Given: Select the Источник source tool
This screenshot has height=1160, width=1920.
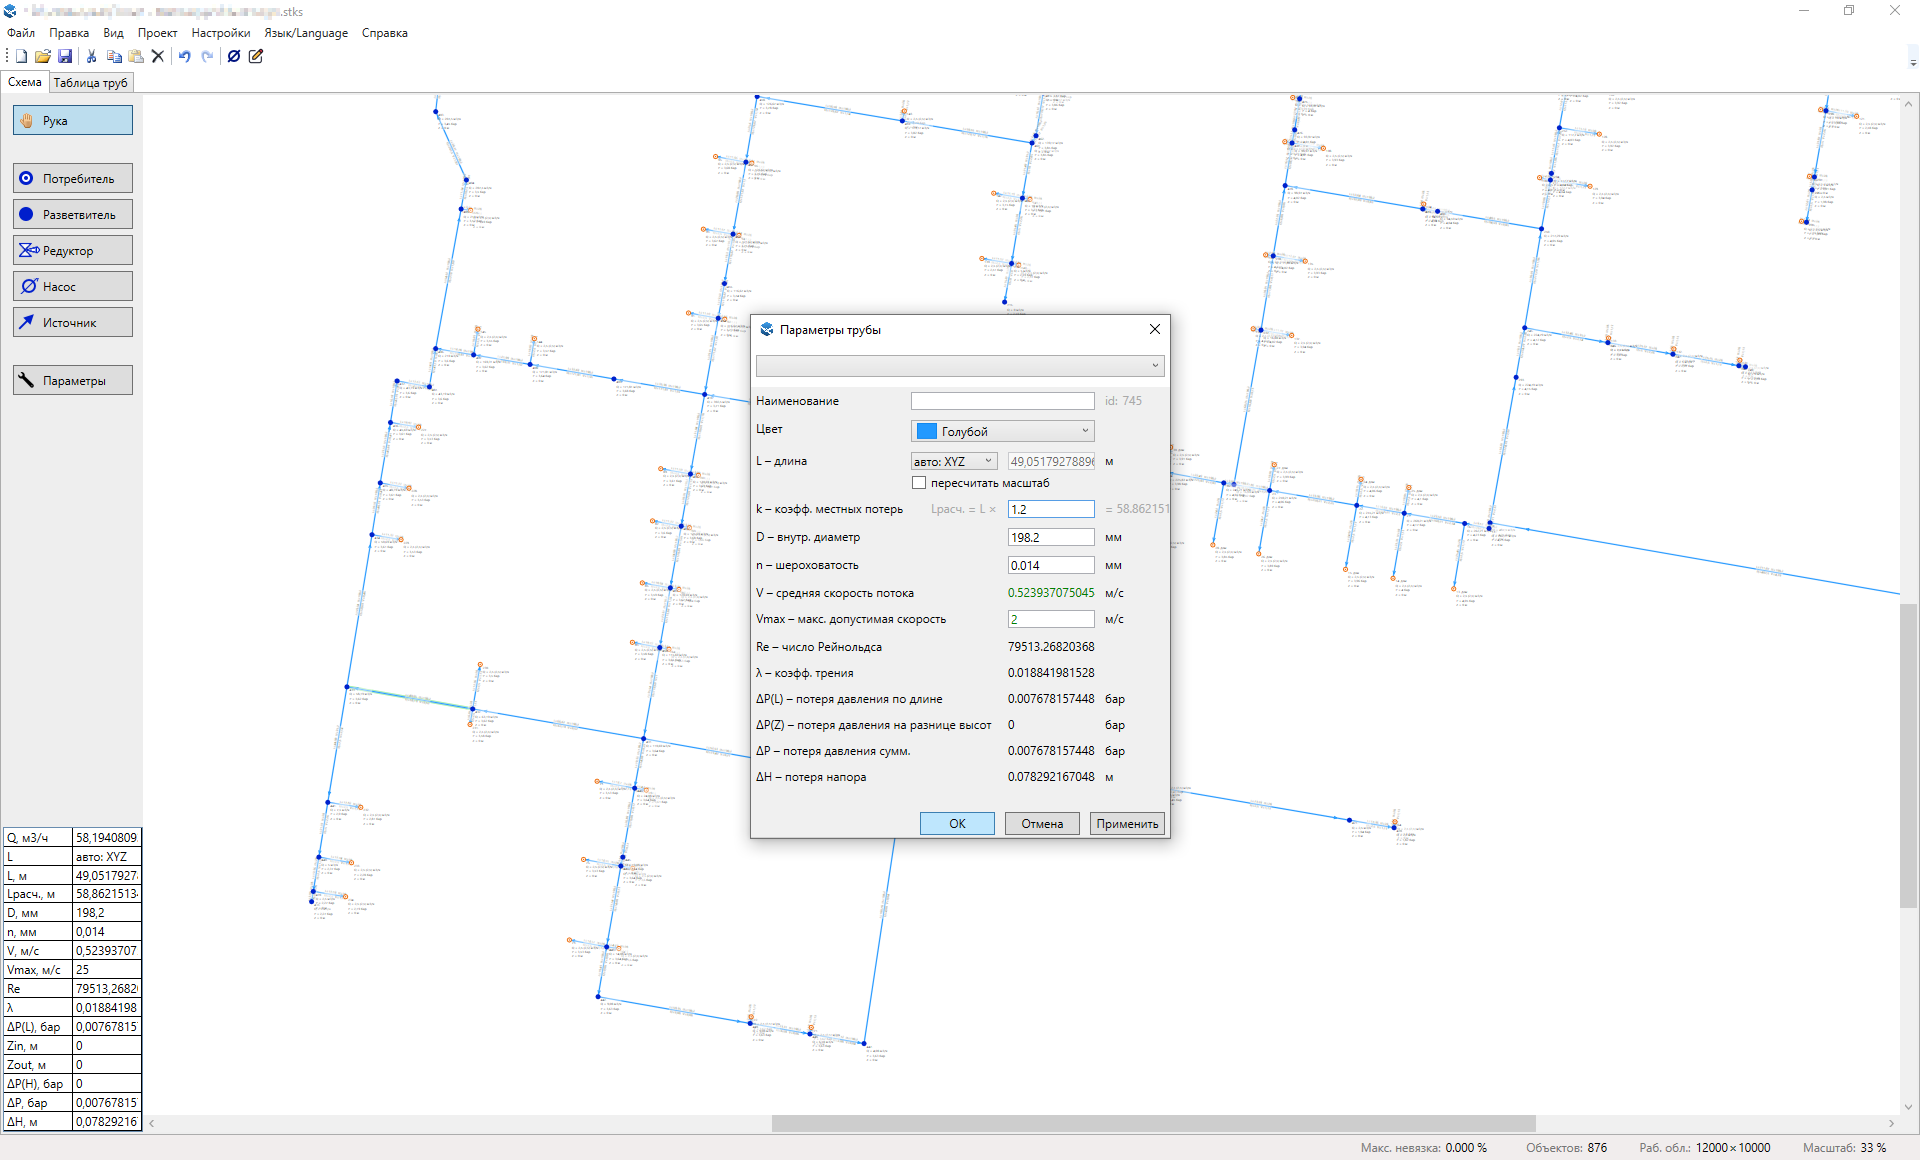Looking at the screenshot, I should pos(72,323).
